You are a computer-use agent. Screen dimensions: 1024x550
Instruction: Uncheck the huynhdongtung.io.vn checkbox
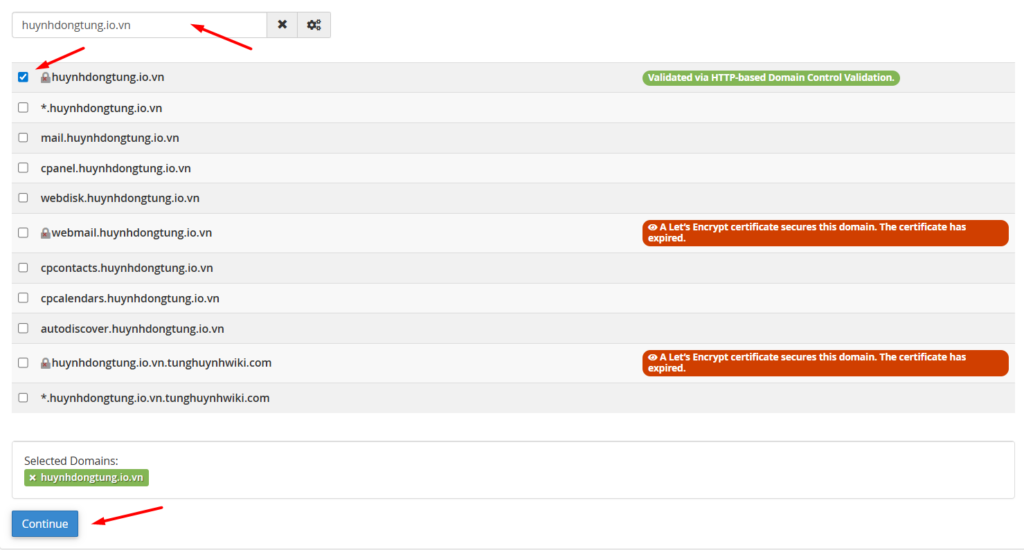[23, 77]
